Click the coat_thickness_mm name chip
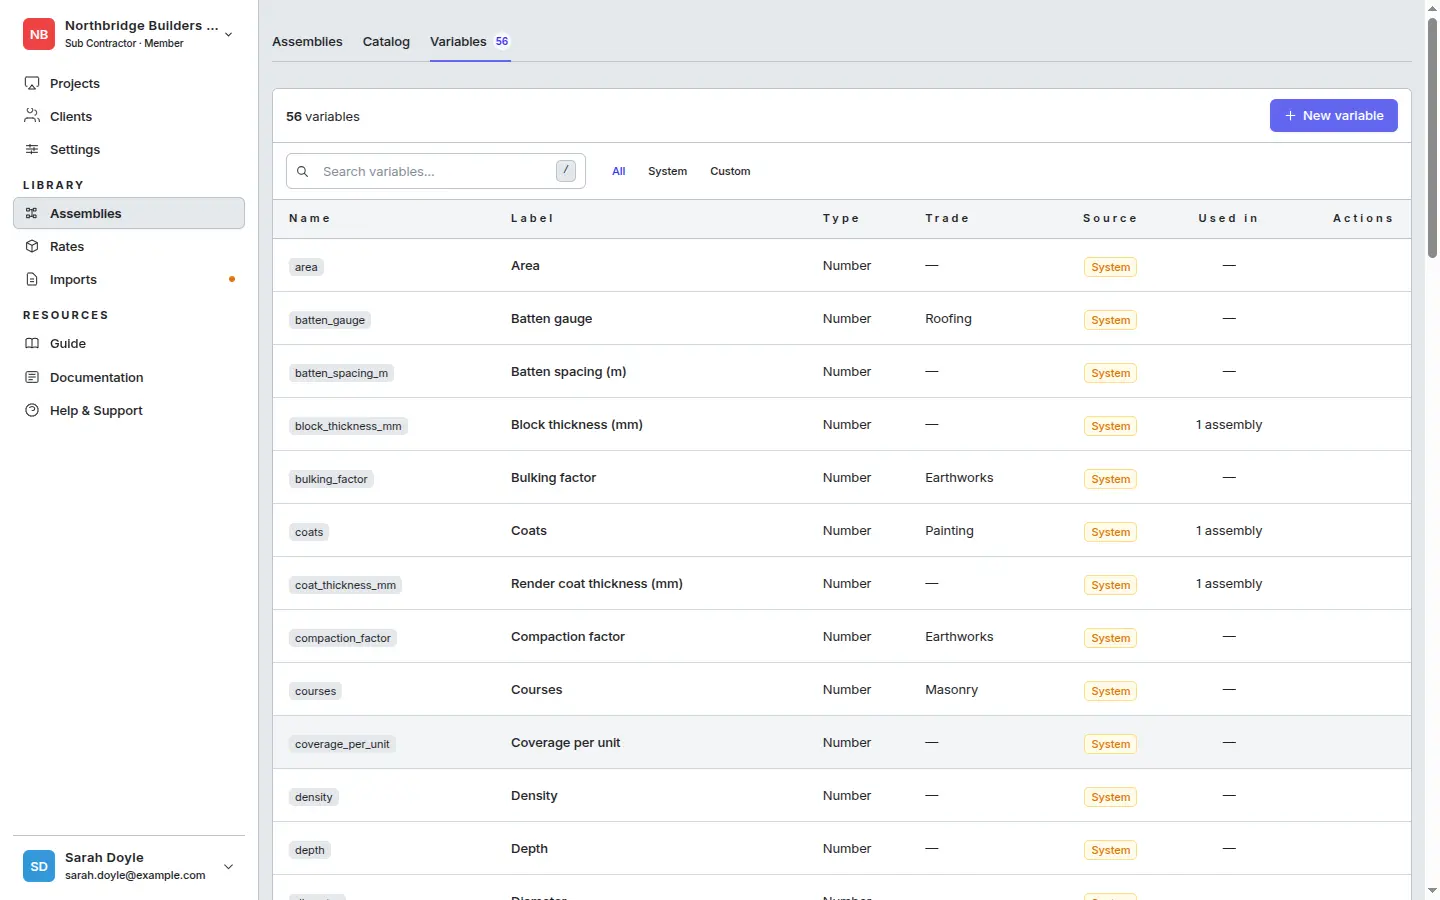This screenshot has width=1440, height=900. [x=345, y=585]
